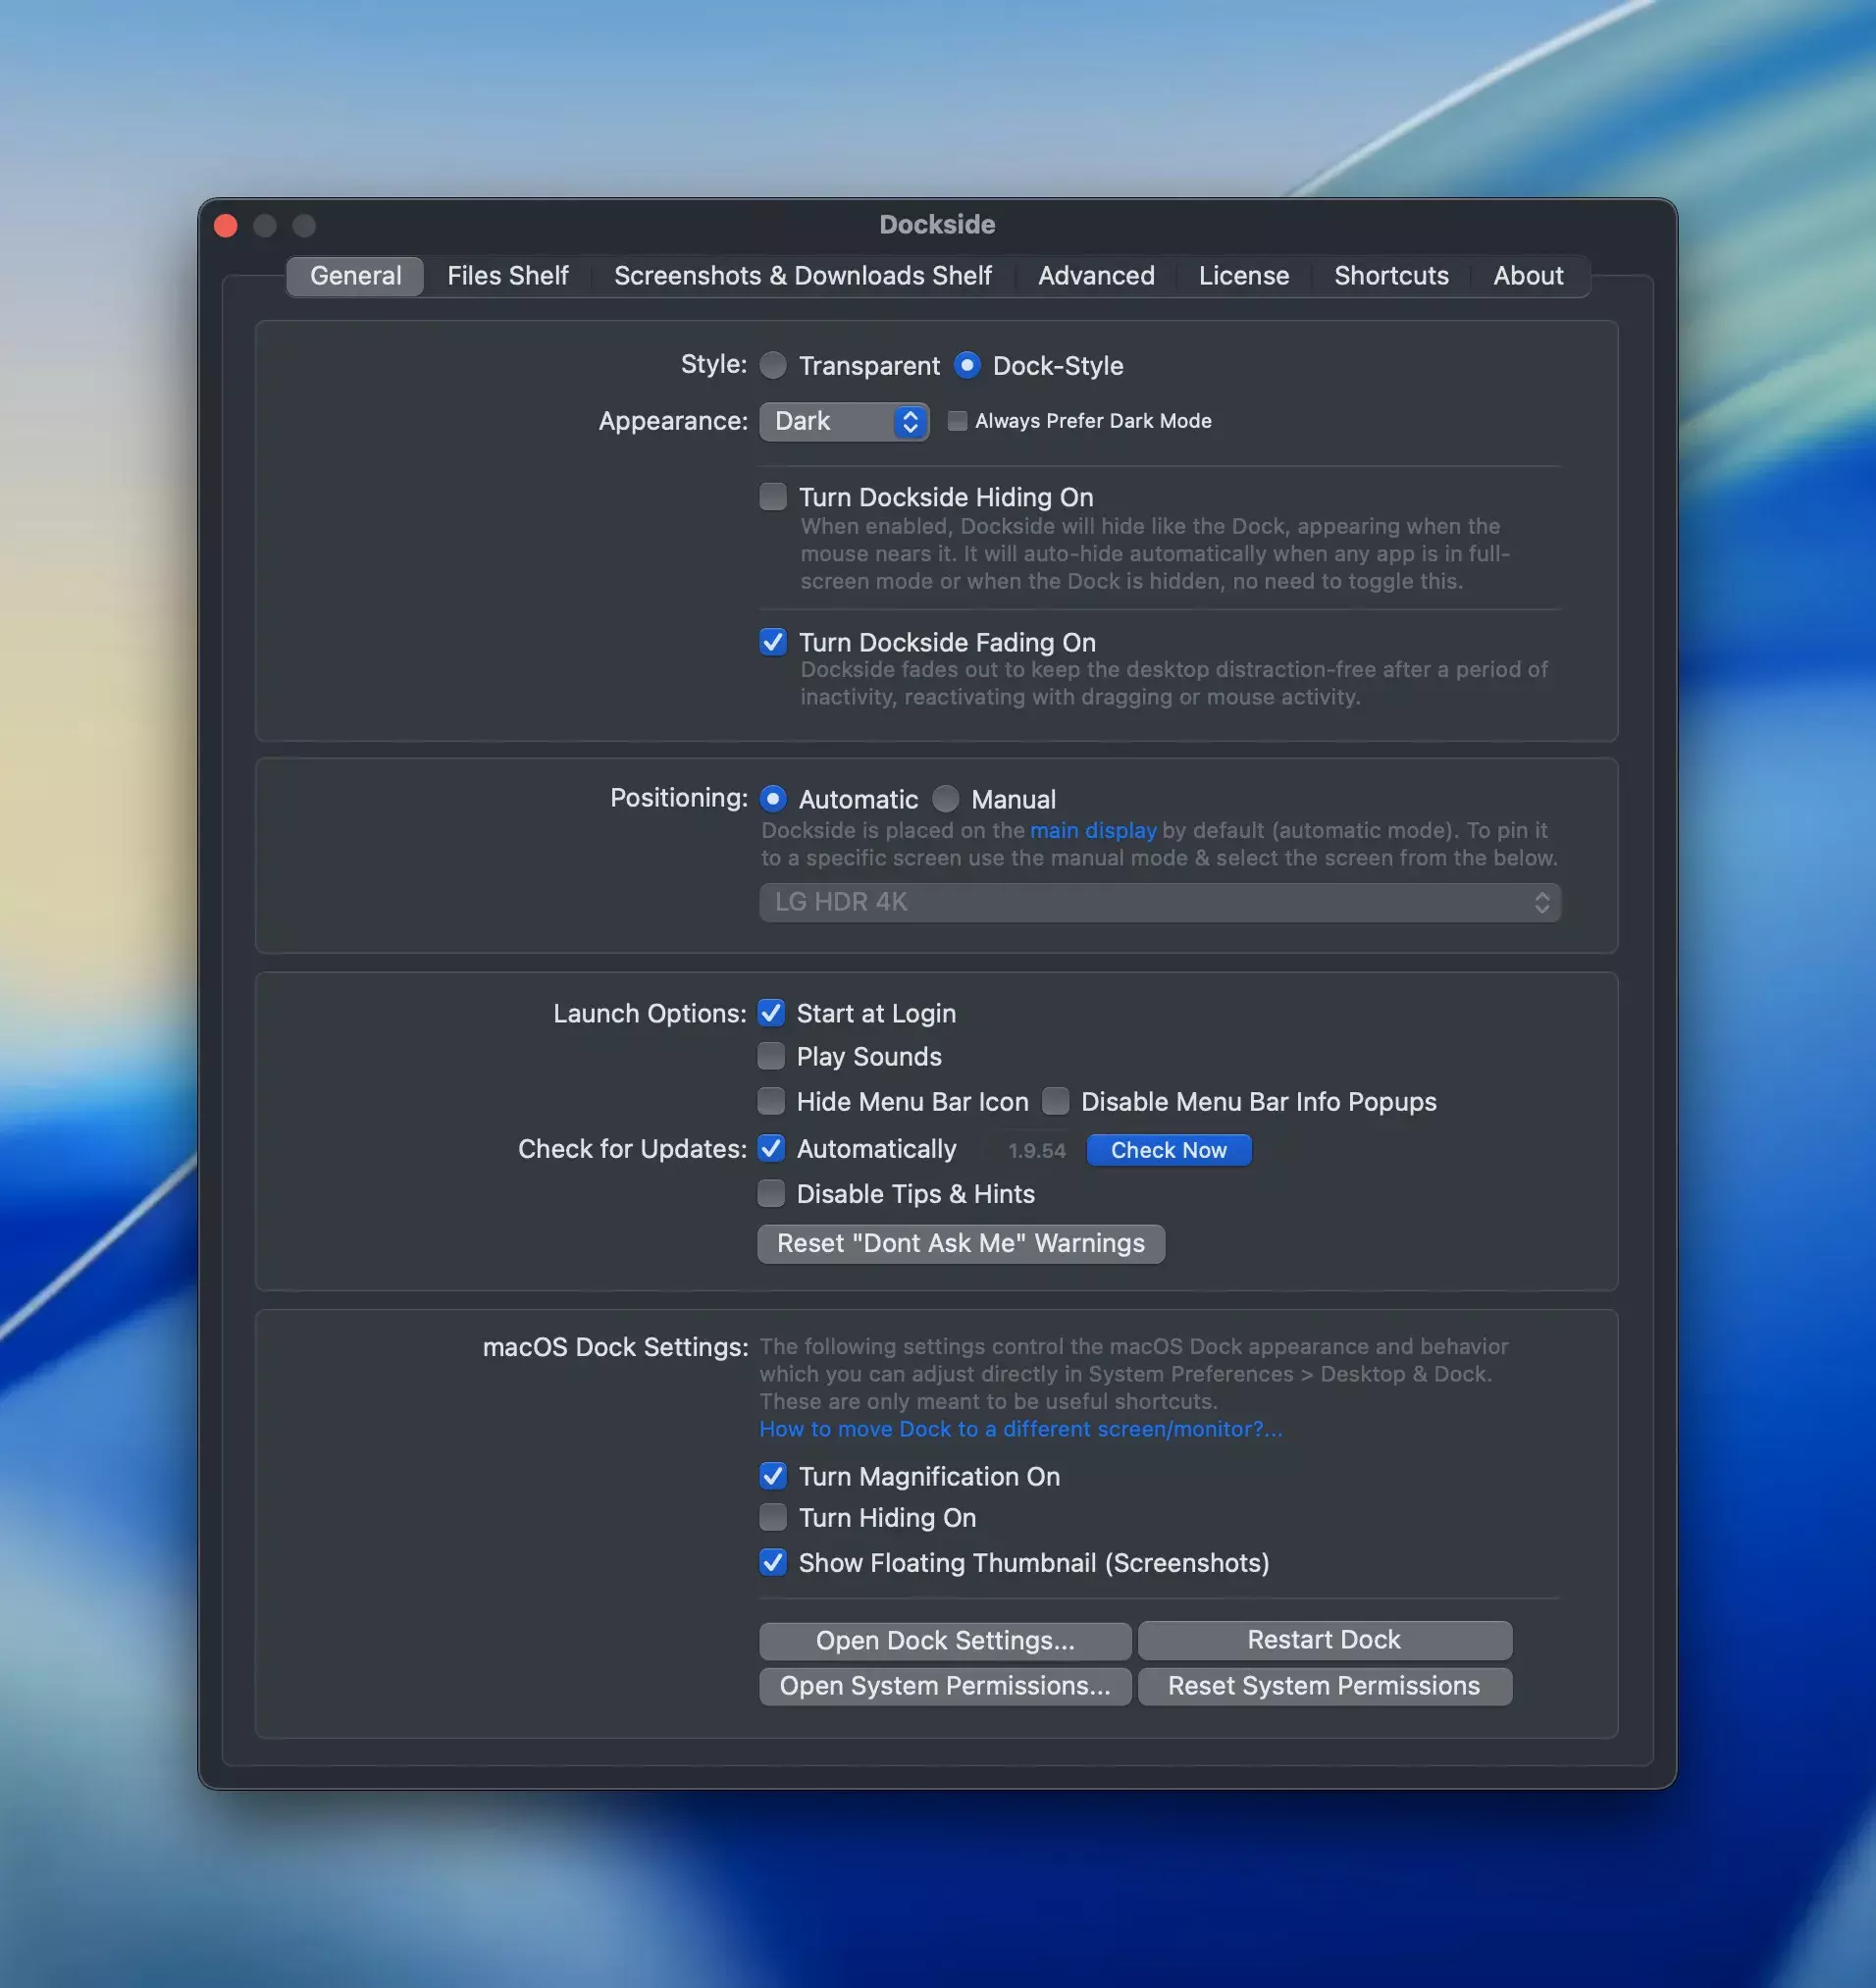Open the Shortcuts tab
This screenshot has width=1876, height=1988.
pos(1390,276)
